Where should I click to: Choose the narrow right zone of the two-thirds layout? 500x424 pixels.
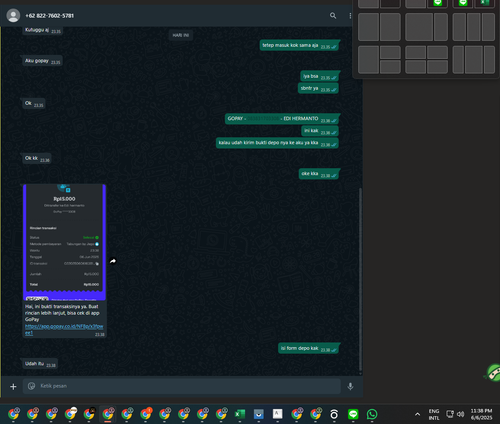tap(441, 27)
